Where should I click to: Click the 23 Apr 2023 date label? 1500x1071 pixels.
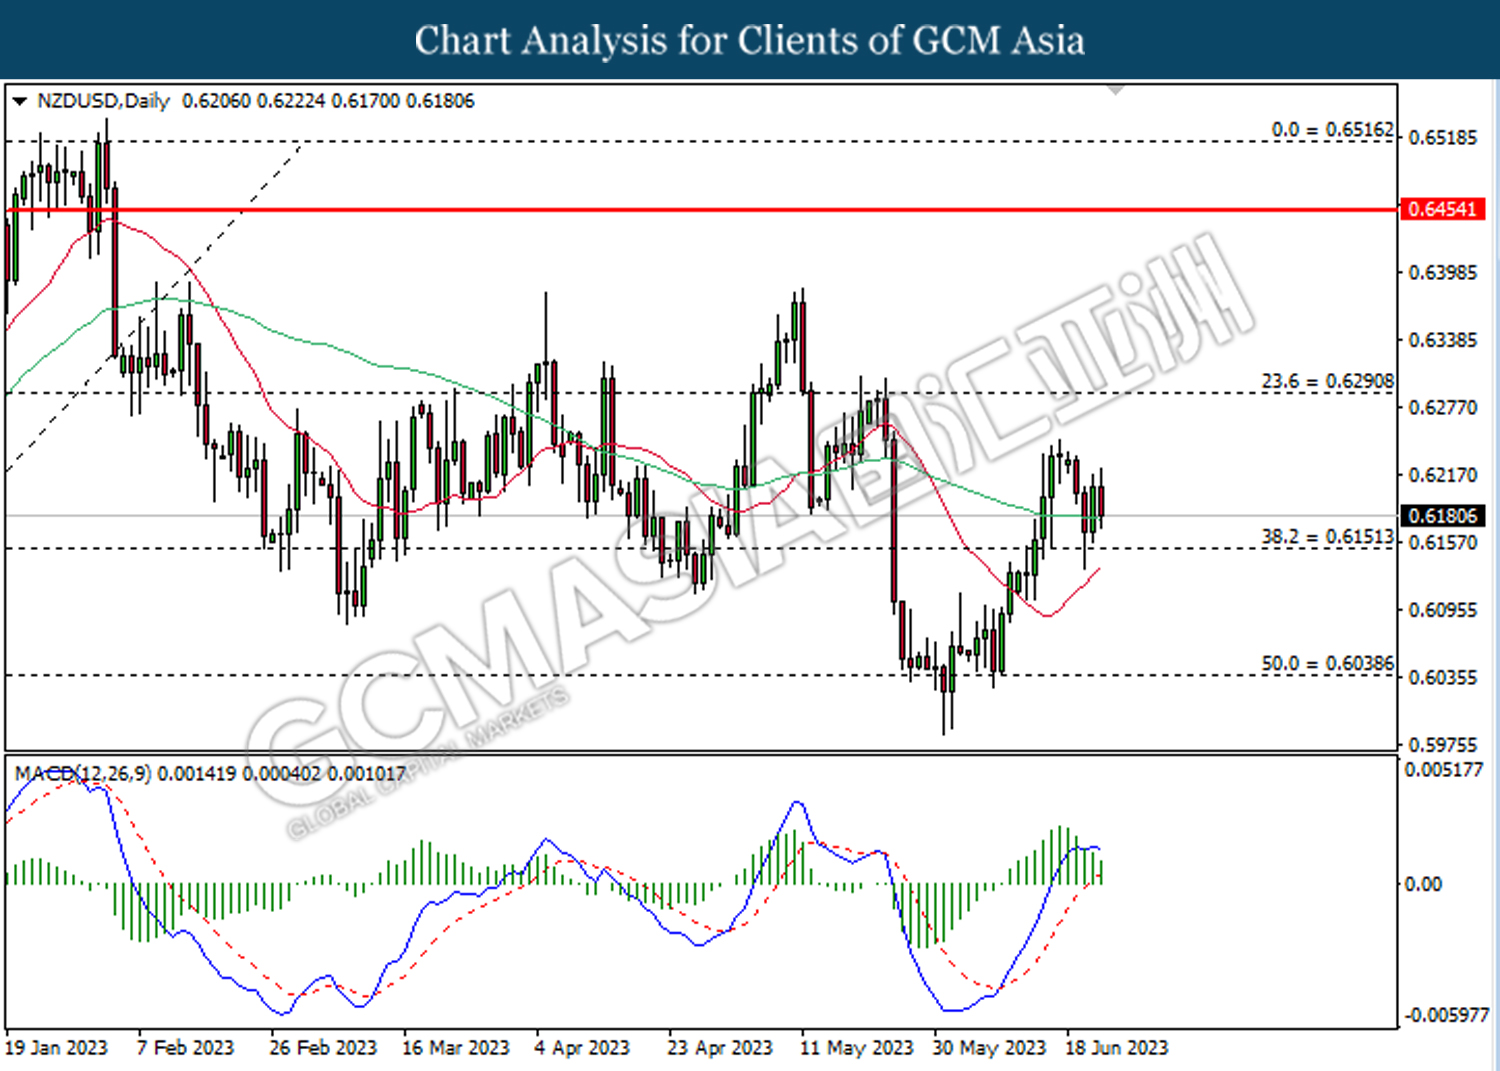tap(720, 1047)
